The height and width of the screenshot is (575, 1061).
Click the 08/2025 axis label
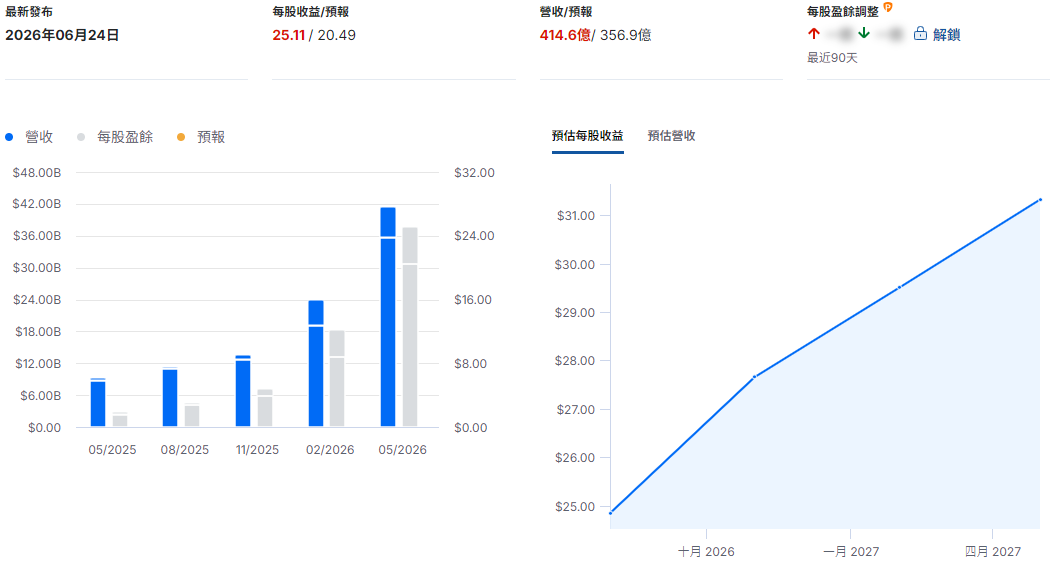click(x=185, y=450)
